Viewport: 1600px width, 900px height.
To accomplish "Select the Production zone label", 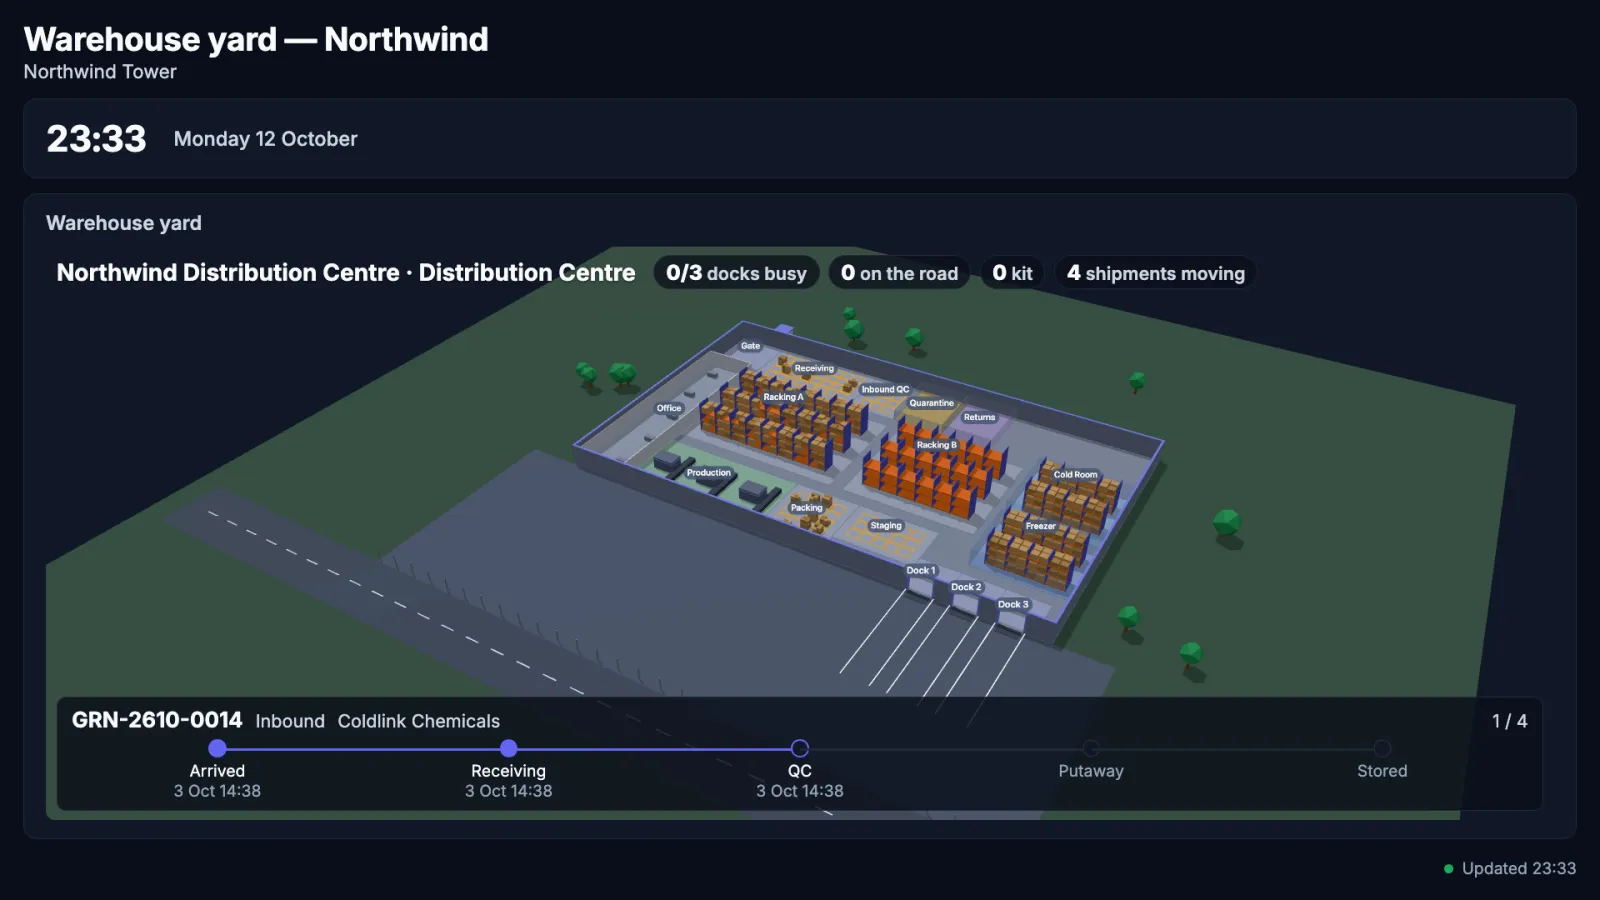I will coord(708,472).
